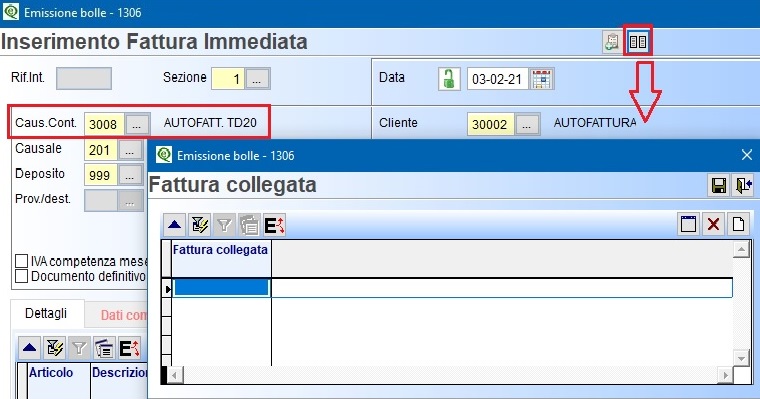The height and width of the screenshot is (399, 760).
Task: Click grid window icon in dialog toolbar
Action: (x=688, y=224)
